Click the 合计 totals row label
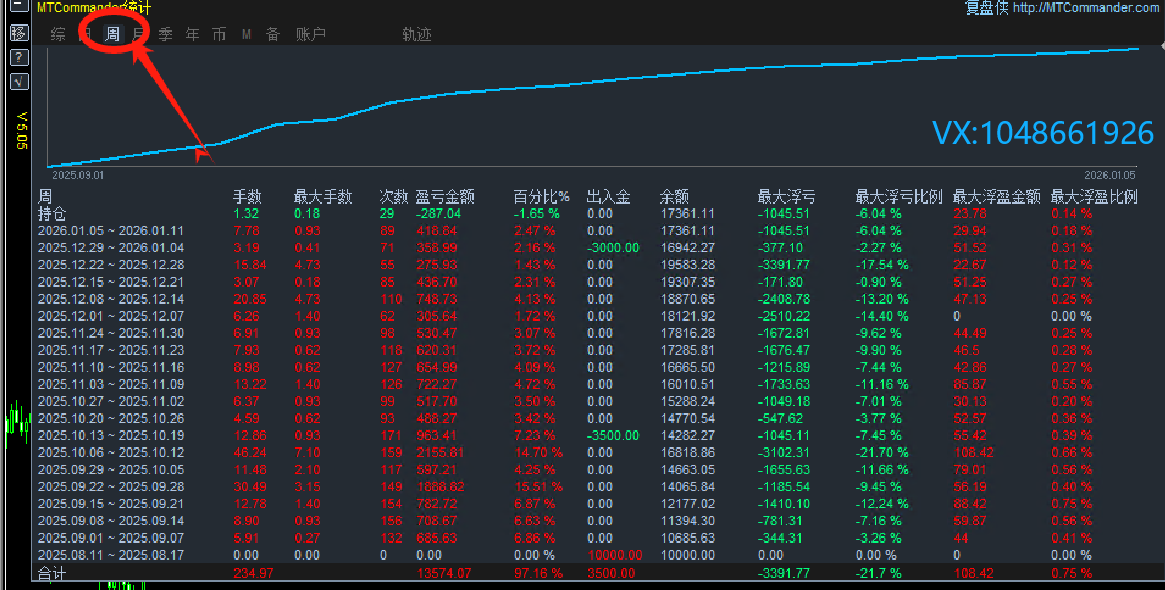 click(x=52, y=573)
